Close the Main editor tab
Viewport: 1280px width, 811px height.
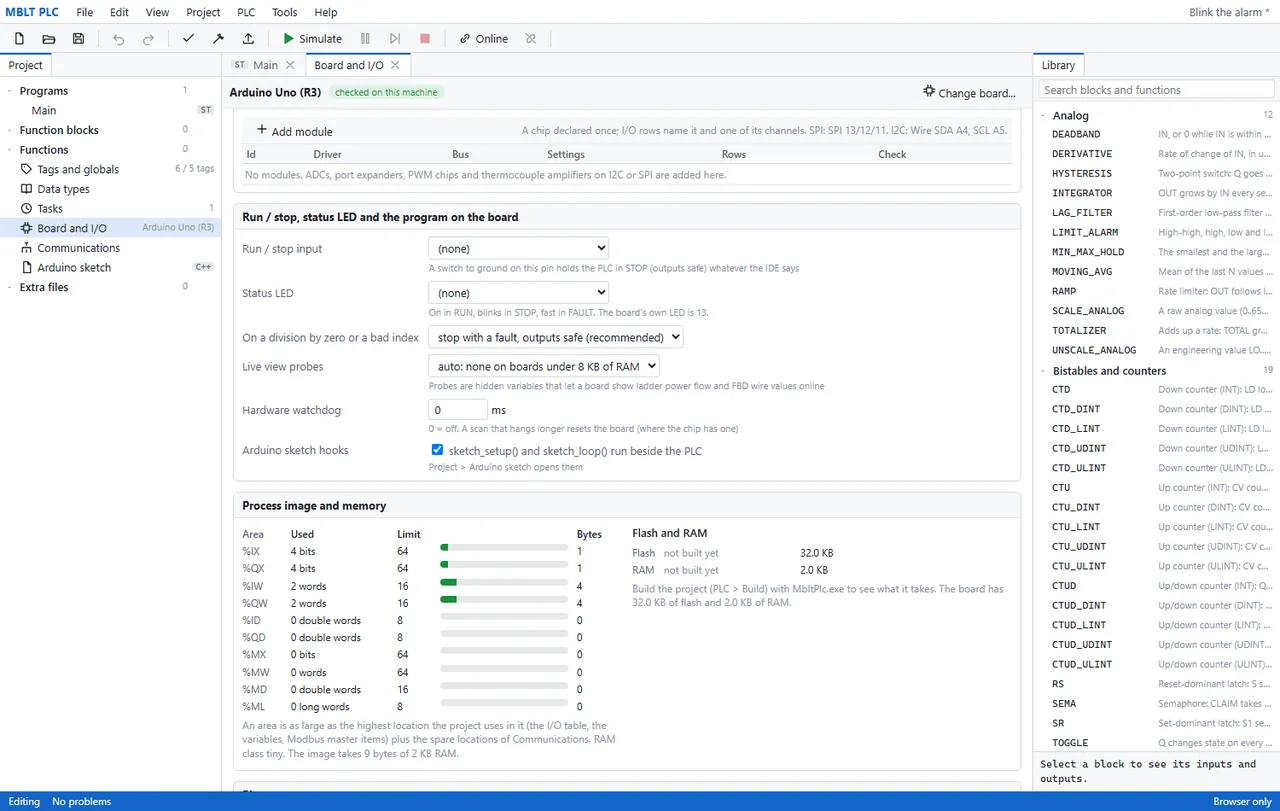coord(290,65)
